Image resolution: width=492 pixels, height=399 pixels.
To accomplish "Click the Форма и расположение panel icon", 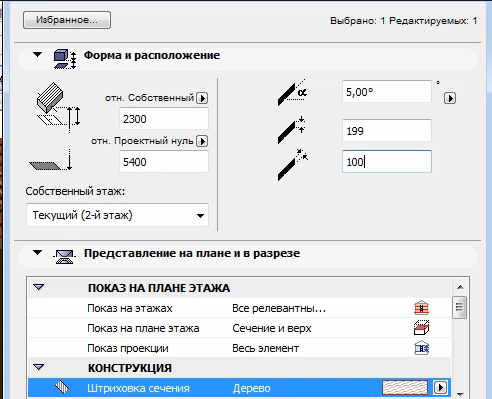I will coord(65,59).
